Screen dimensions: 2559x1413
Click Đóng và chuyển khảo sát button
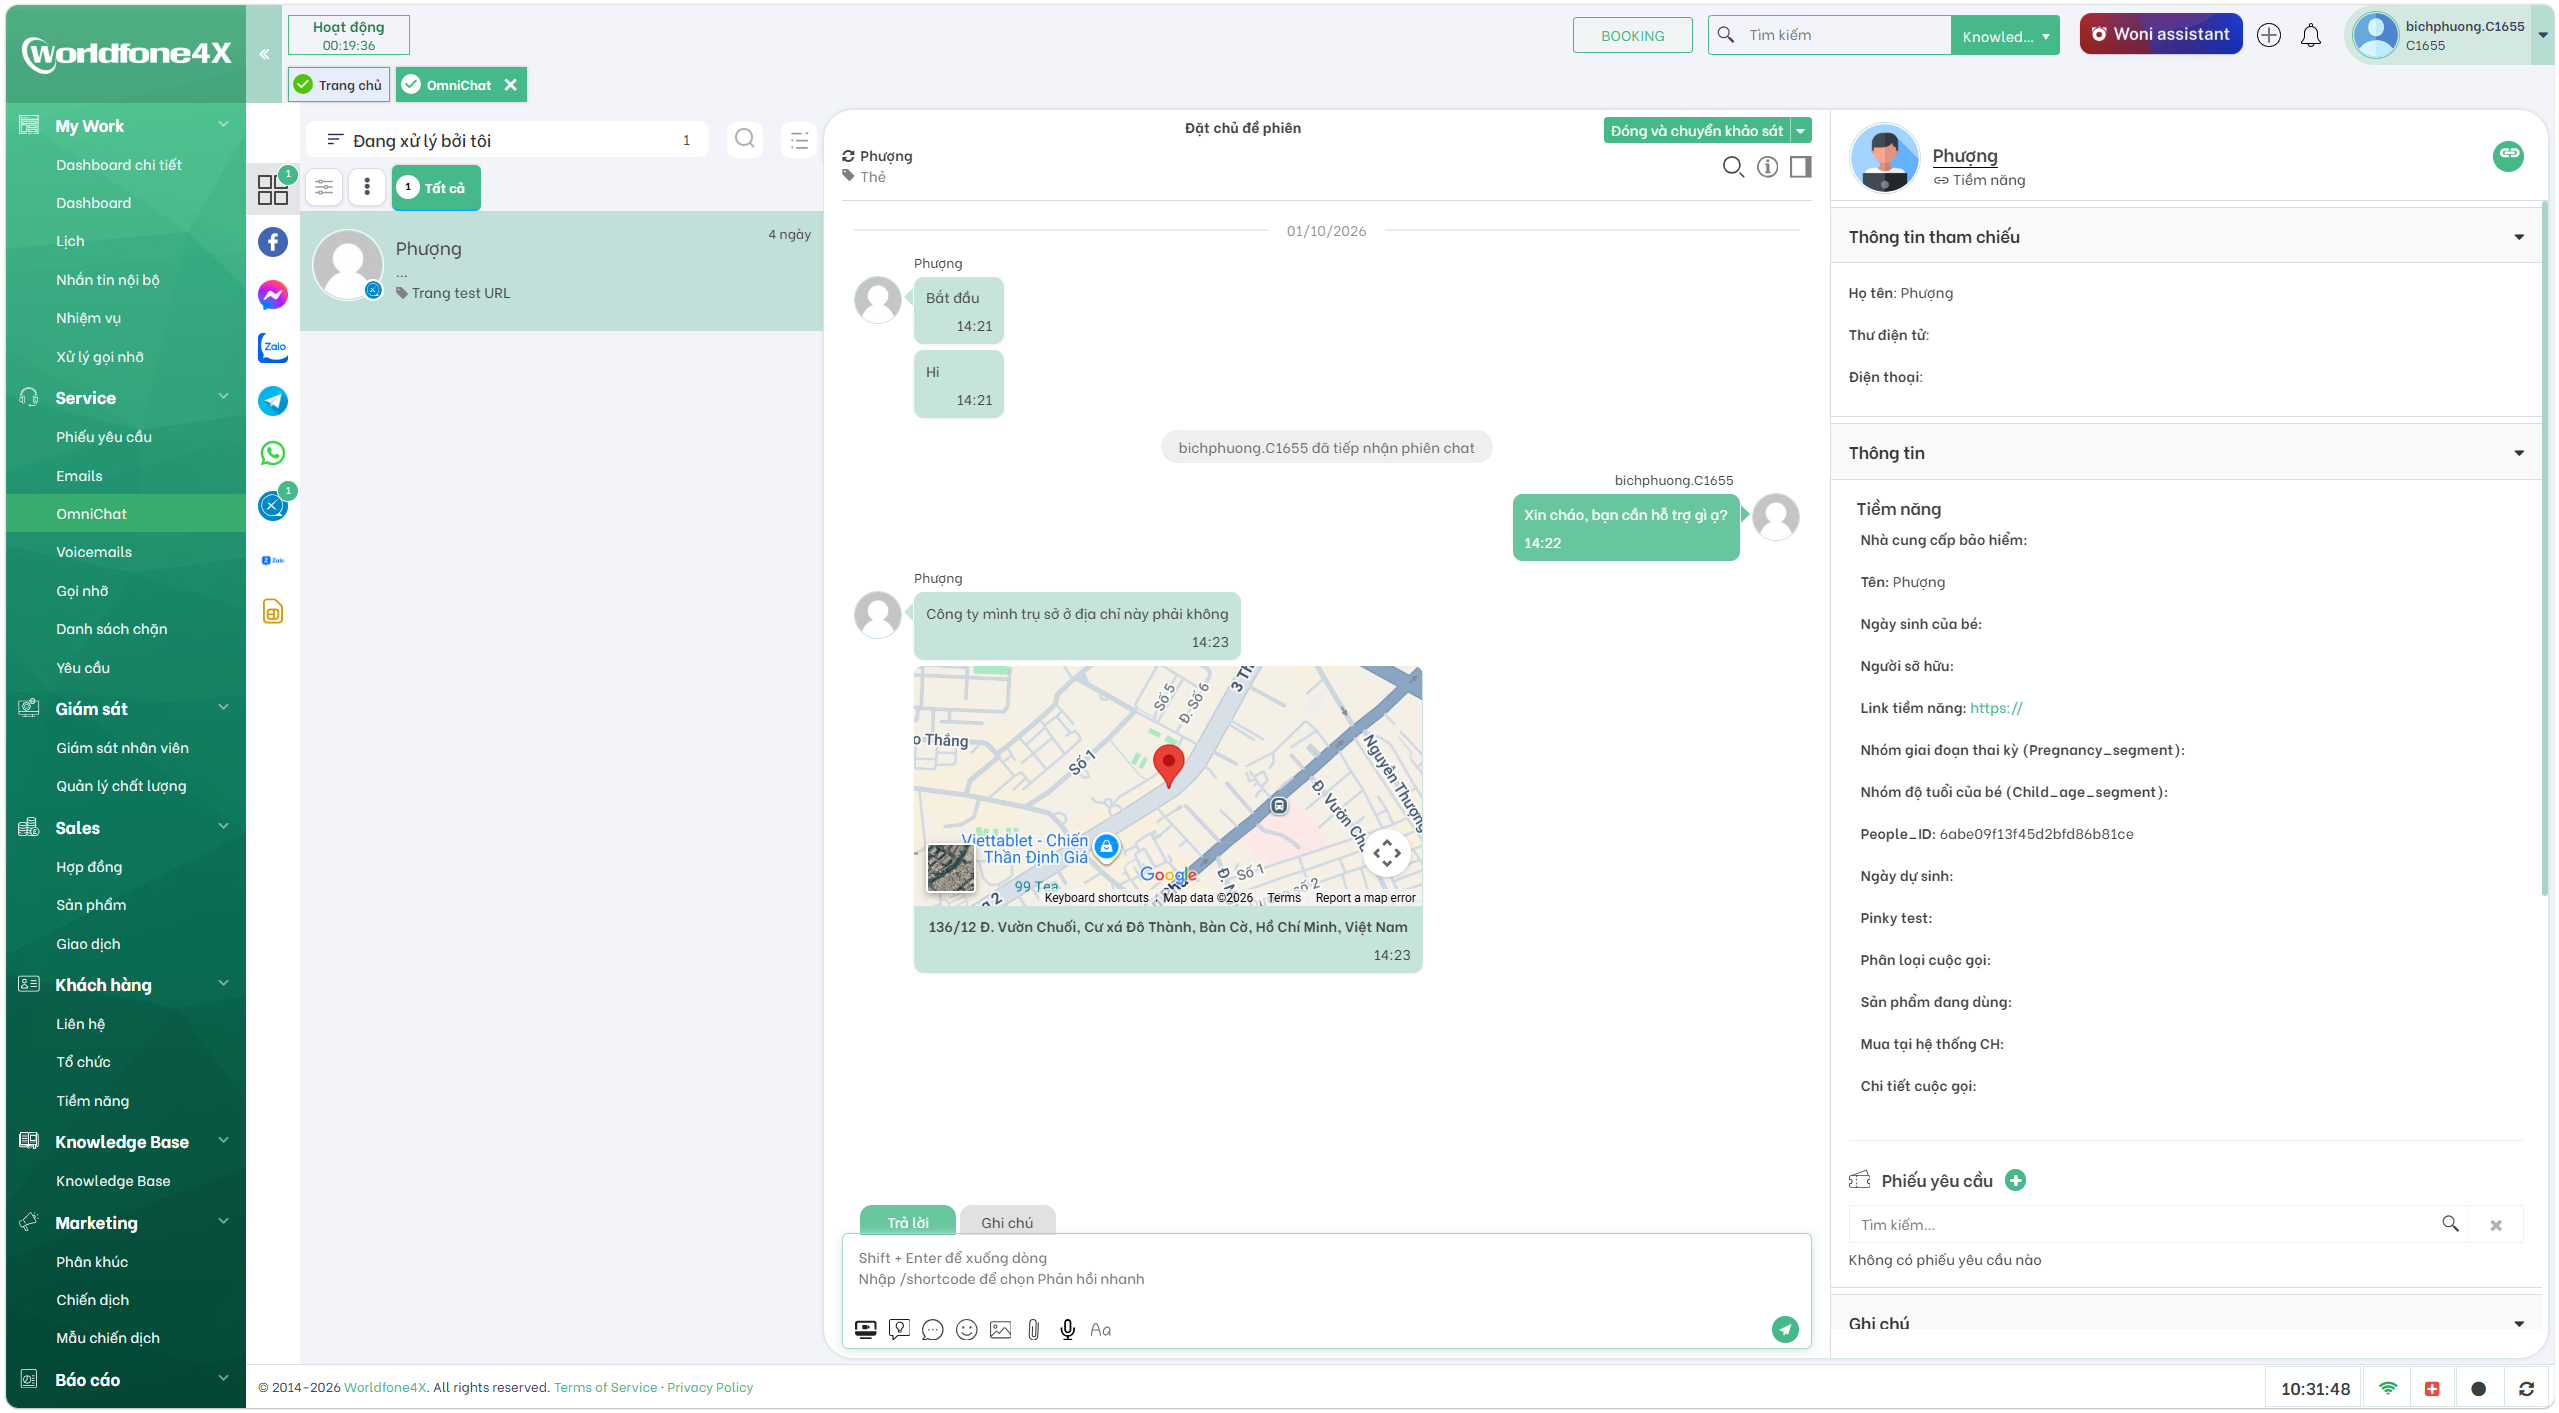click(x=1697, y=131)
